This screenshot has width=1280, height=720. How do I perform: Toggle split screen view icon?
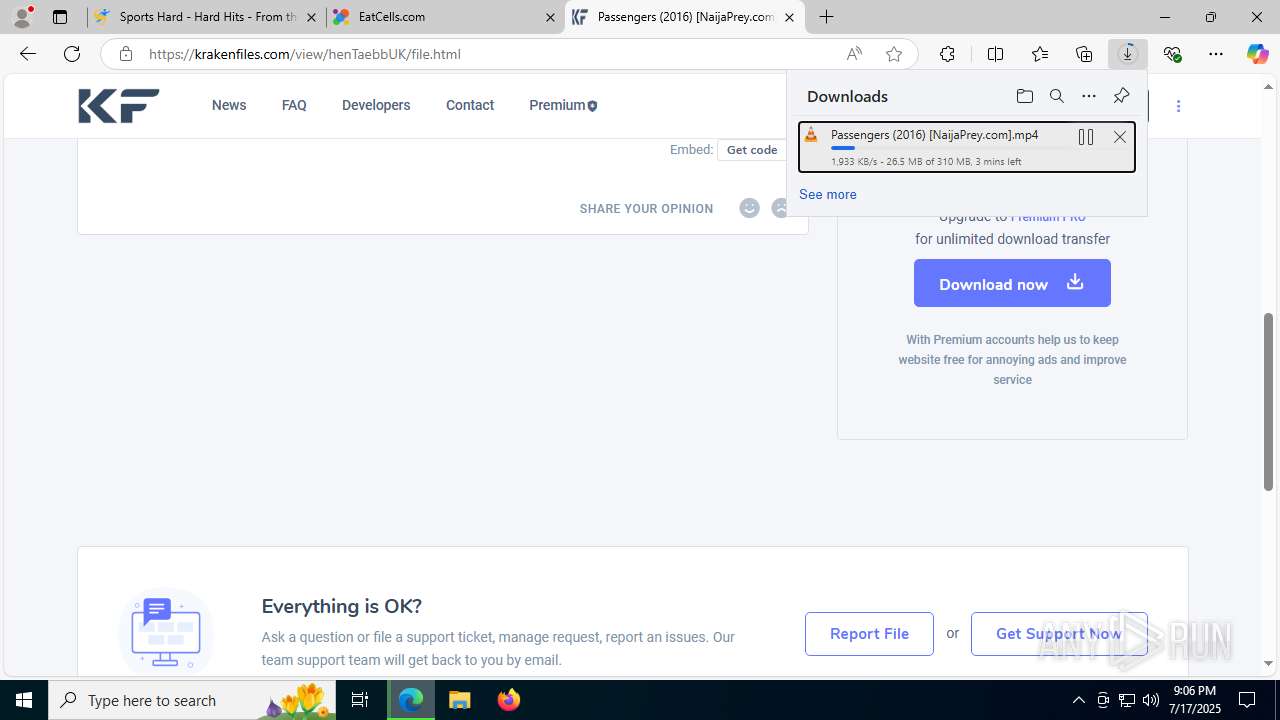click(995, 54)
